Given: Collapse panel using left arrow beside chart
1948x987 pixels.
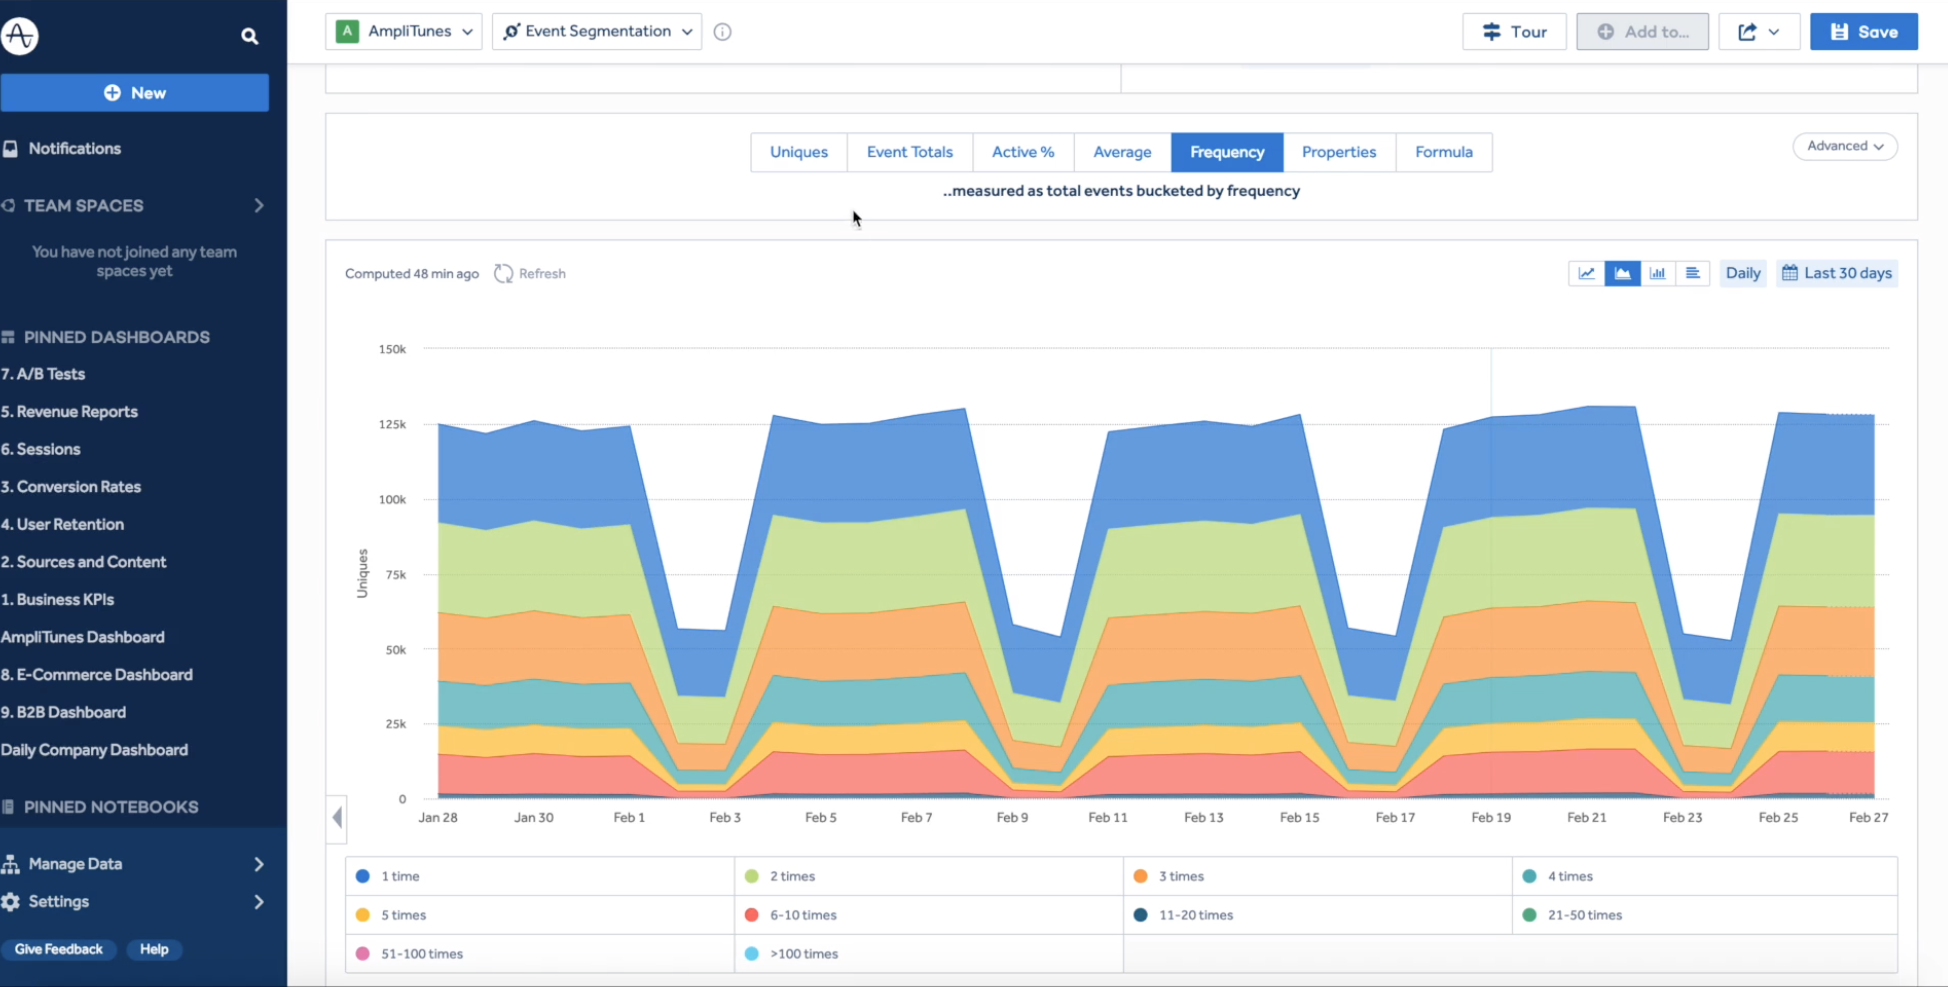Looking at the screenshot, I should pyautogui.click(x=337, y=817).
